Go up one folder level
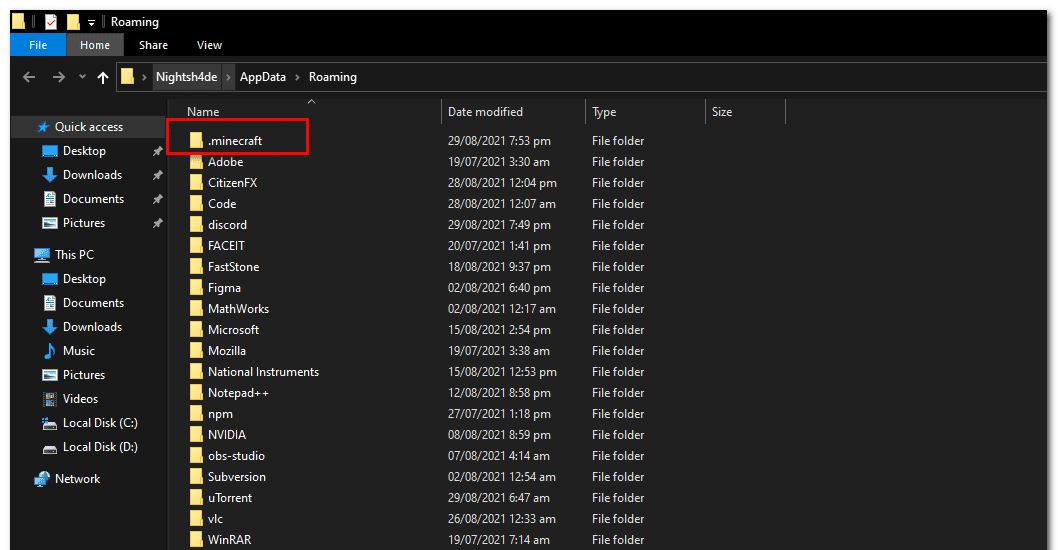 103,78
